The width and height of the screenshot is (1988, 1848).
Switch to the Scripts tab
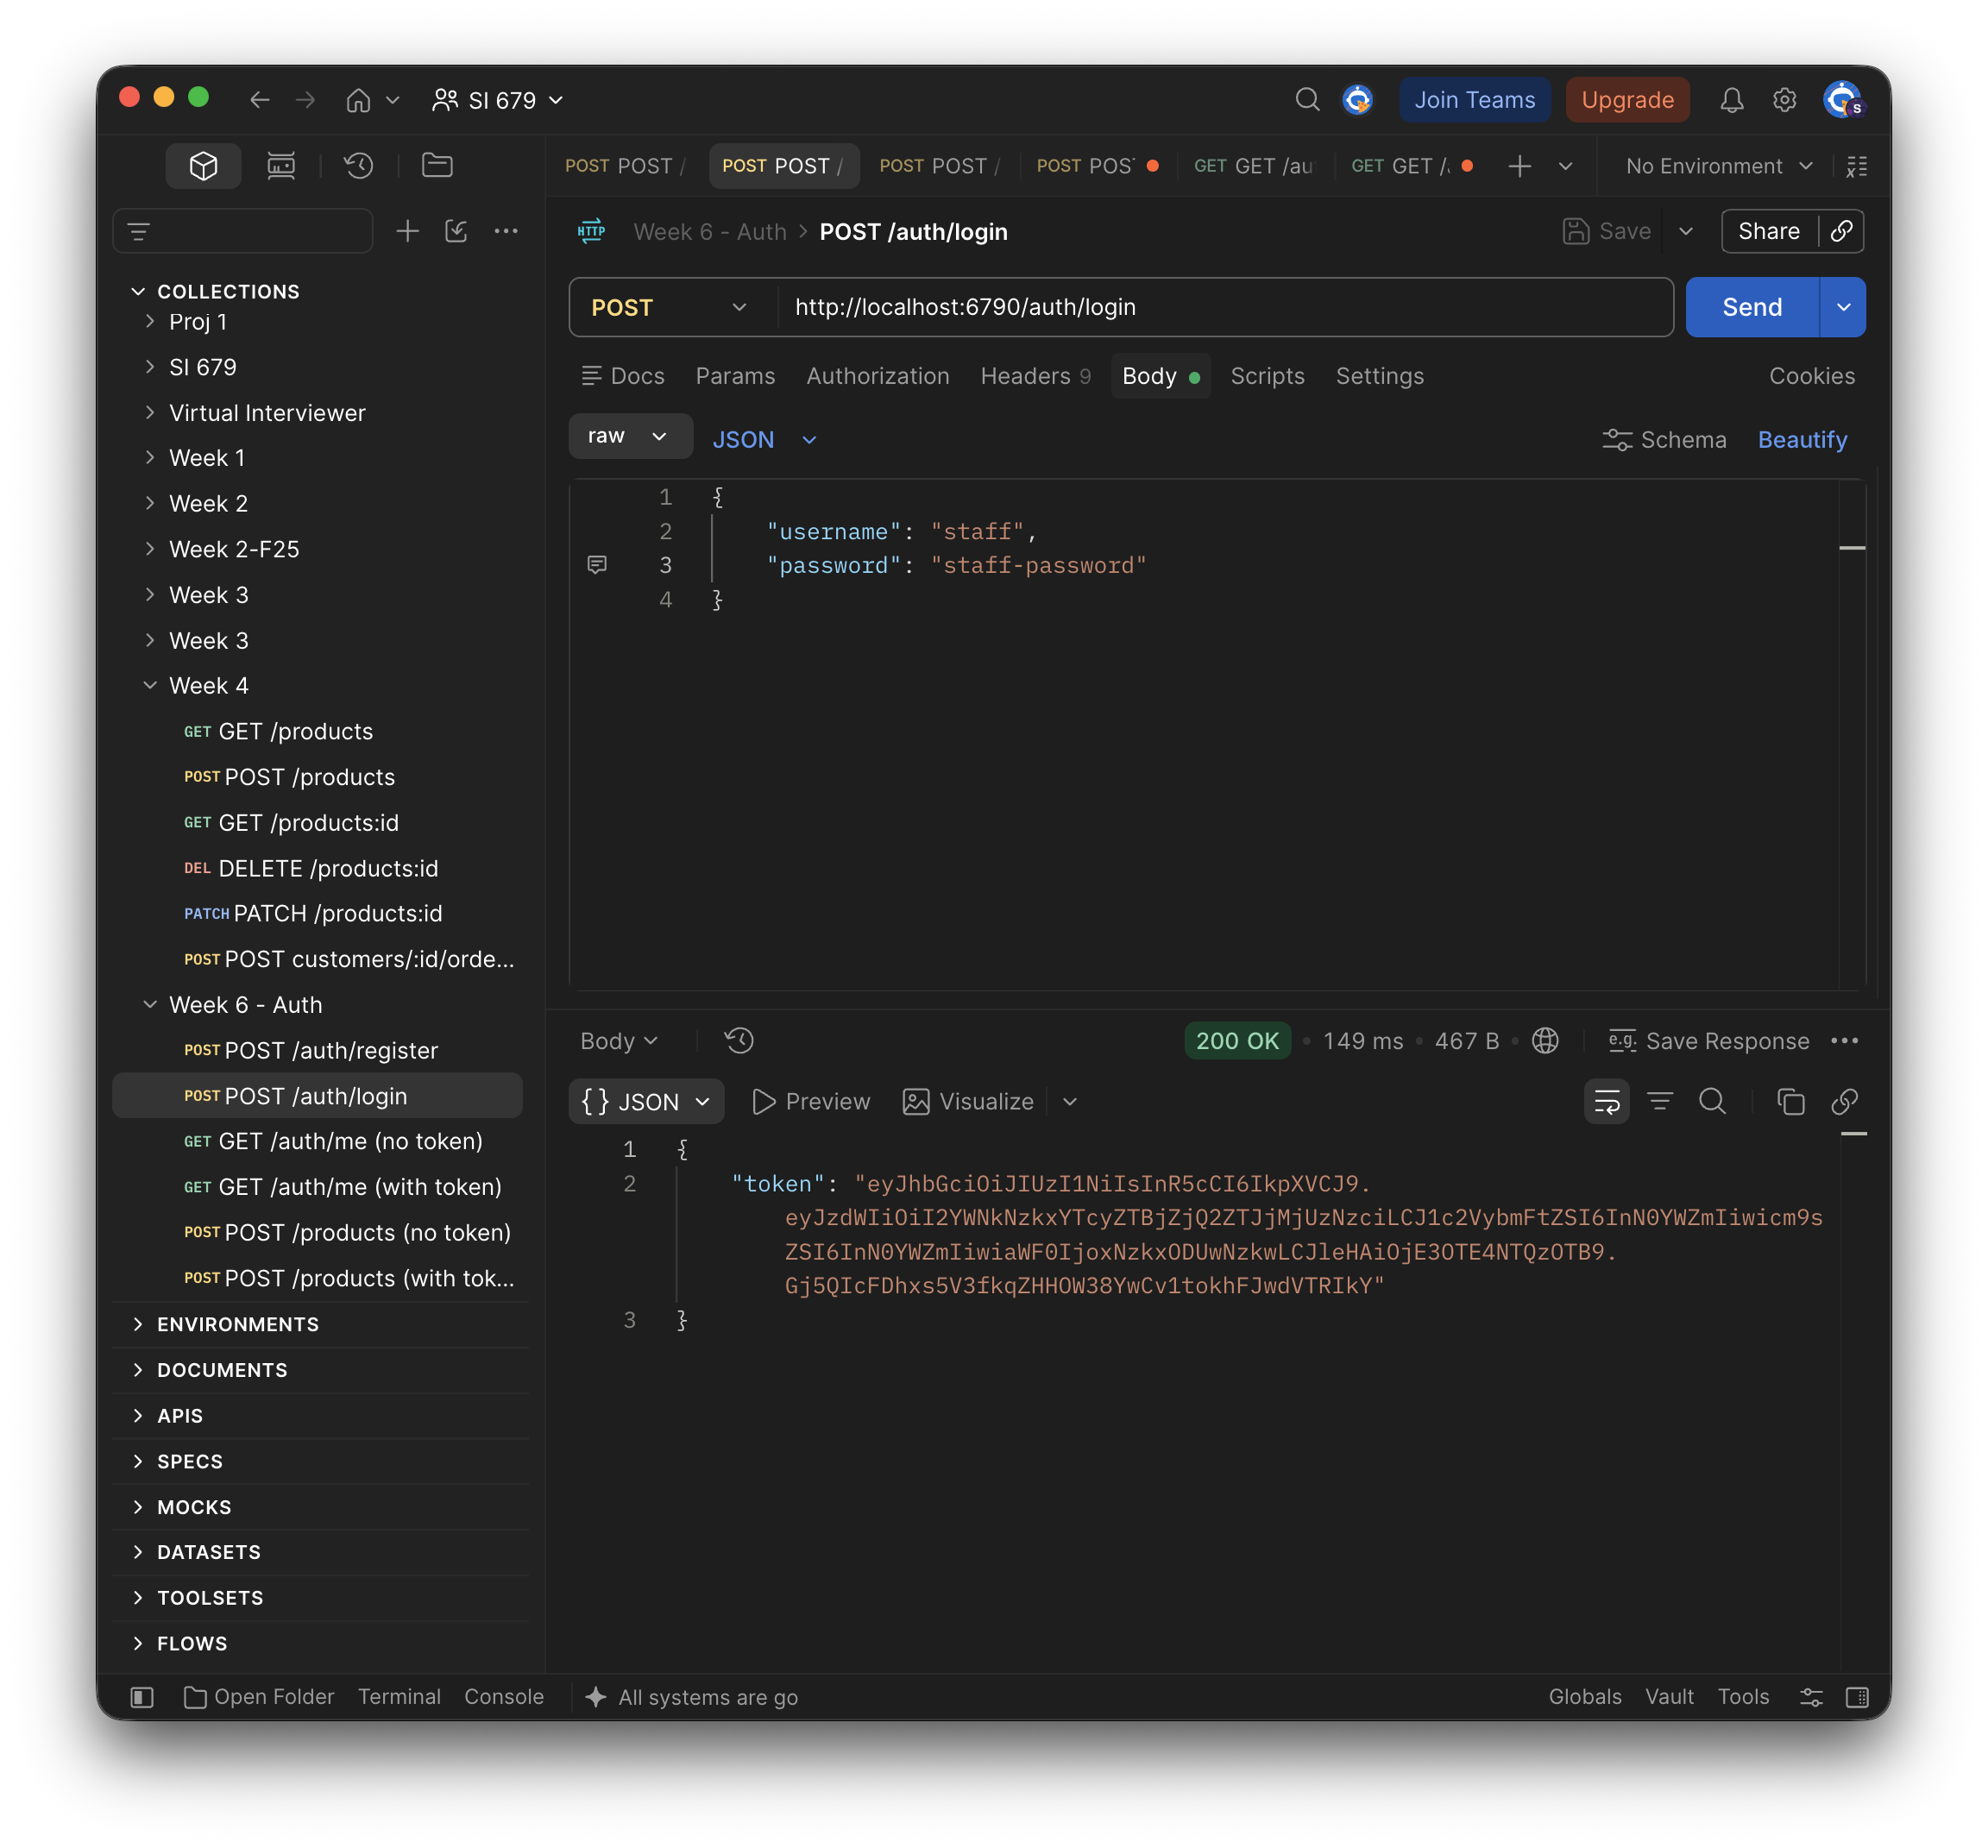[x=1267, y=376]
